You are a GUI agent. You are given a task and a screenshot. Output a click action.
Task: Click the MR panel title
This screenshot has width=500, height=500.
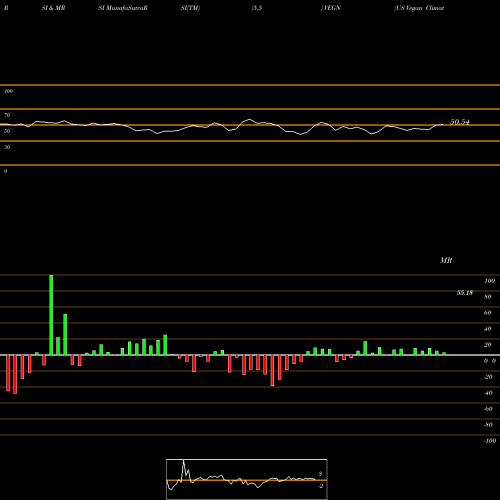tap(446, 260)
